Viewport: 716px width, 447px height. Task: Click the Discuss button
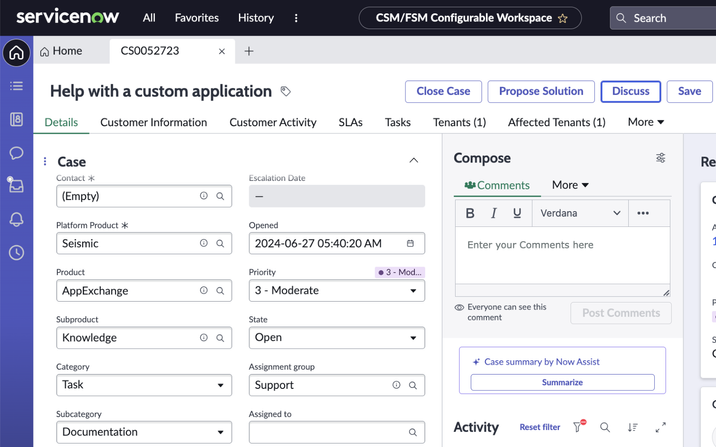click(631, 91)
